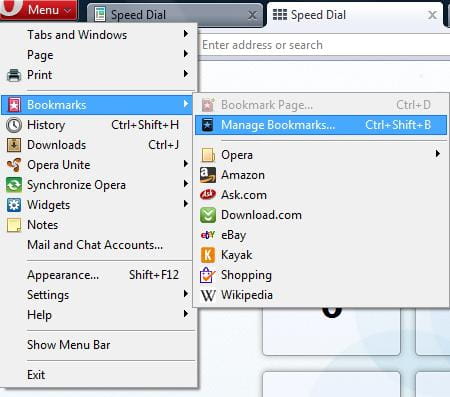Open the Ask.com bookmark

click(x=321, y=195)
